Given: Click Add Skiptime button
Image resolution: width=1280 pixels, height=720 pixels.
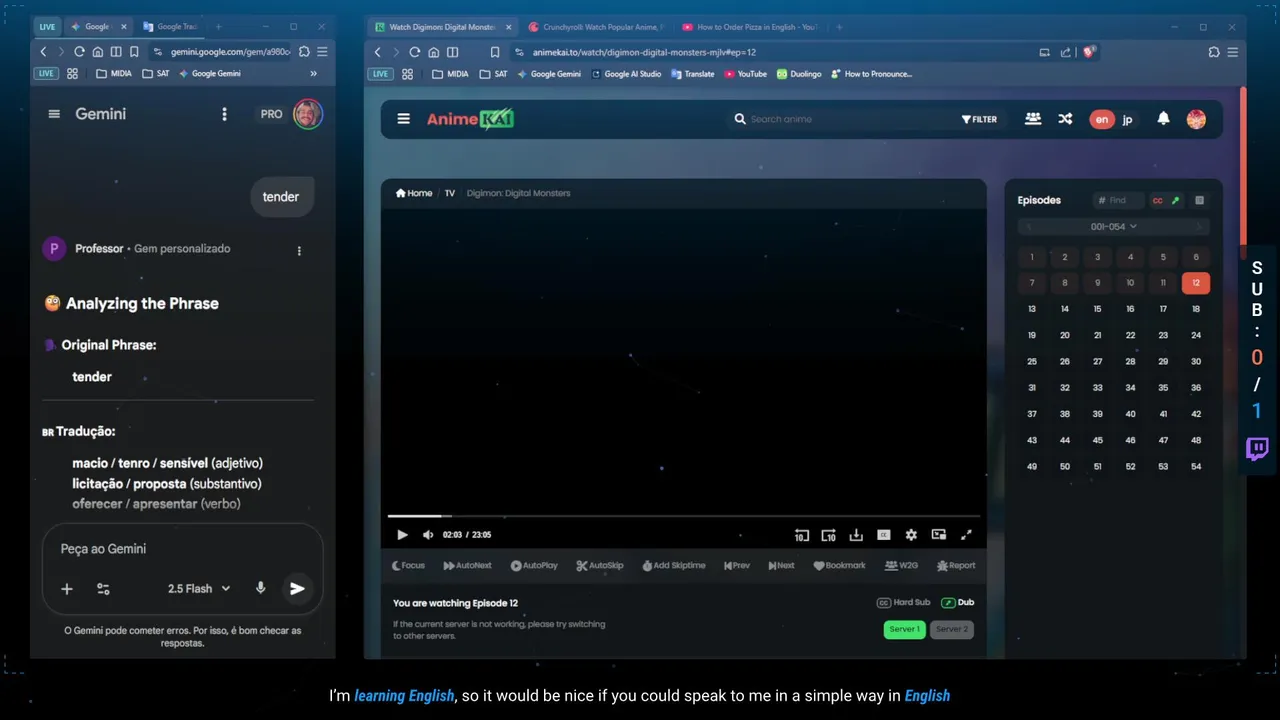Looking at the screenshot, I should (674, 566).
